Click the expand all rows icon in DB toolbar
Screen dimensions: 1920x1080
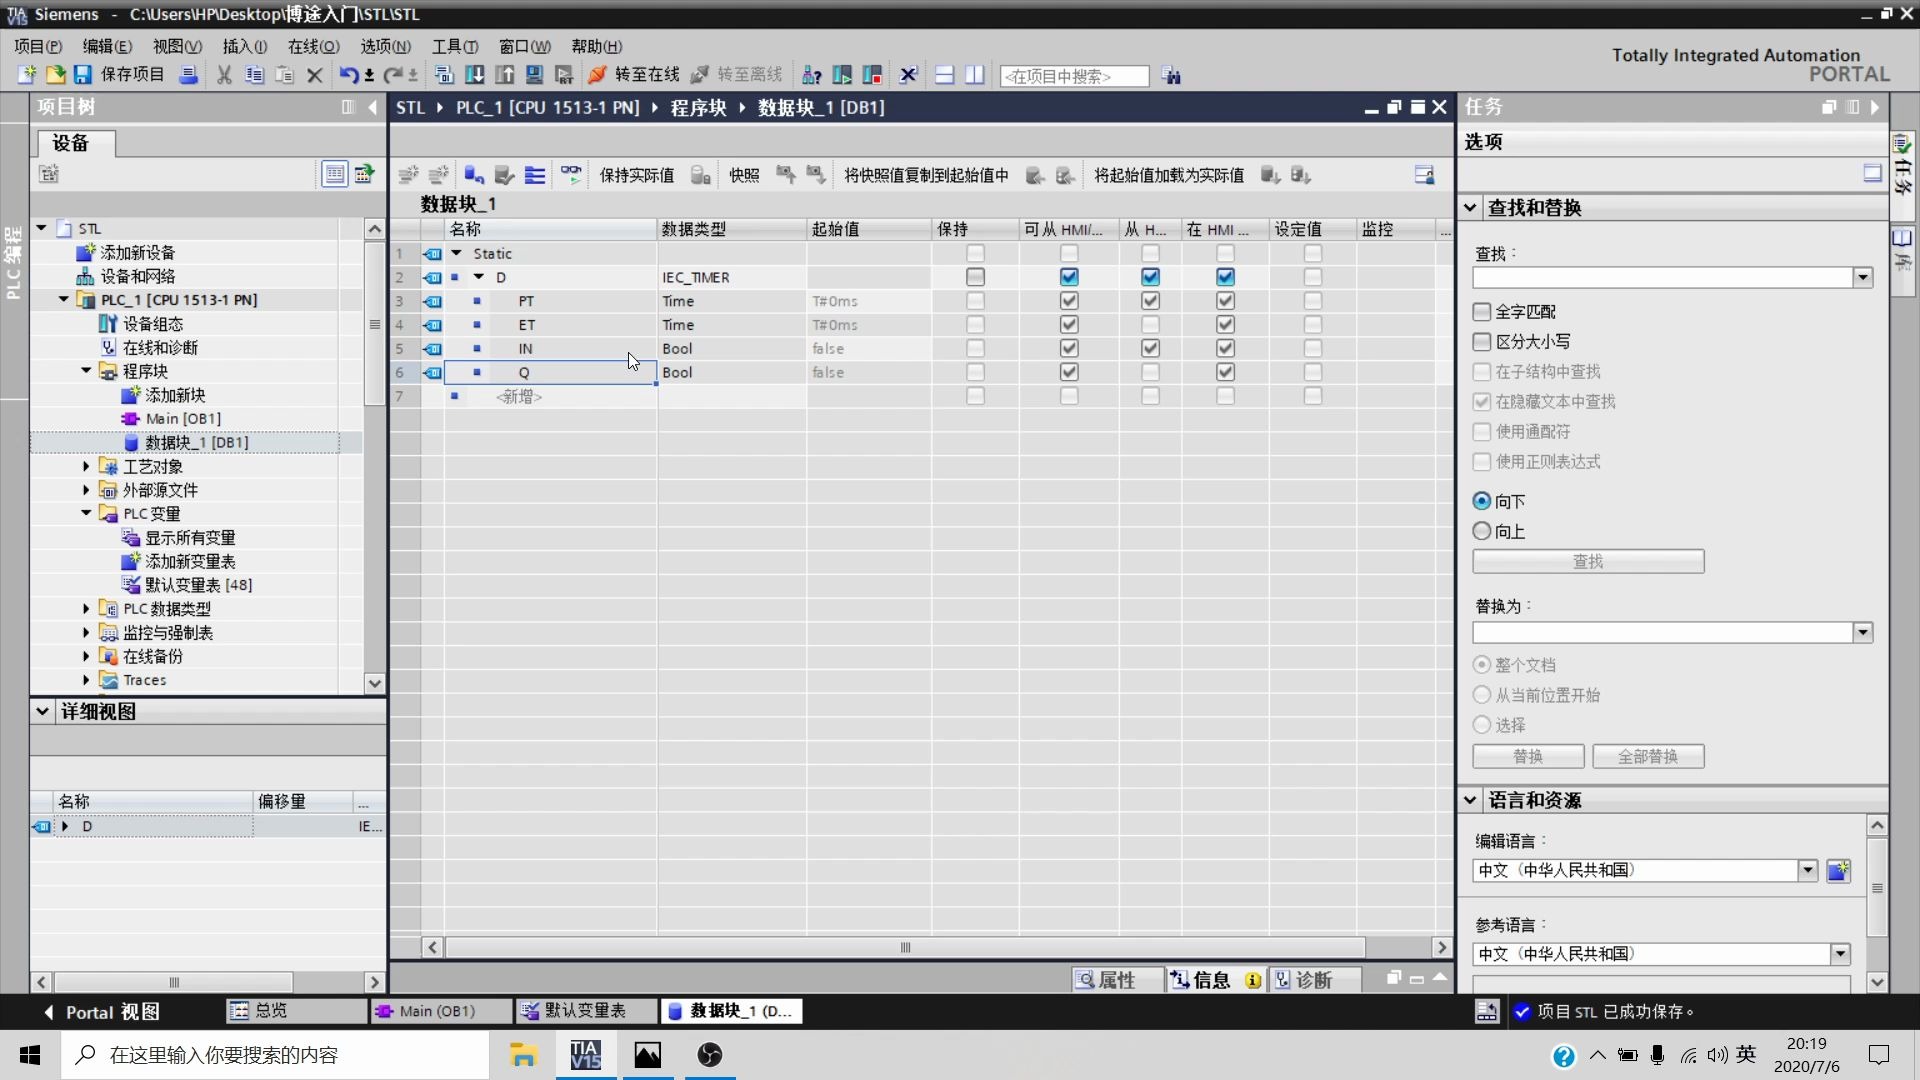tap(535, 175)
